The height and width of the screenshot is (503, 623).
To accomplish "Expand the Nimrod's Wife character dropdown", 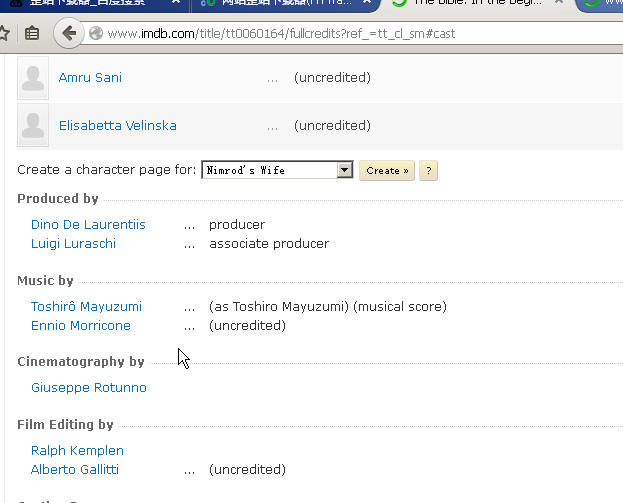I will (x=277, y=170).
